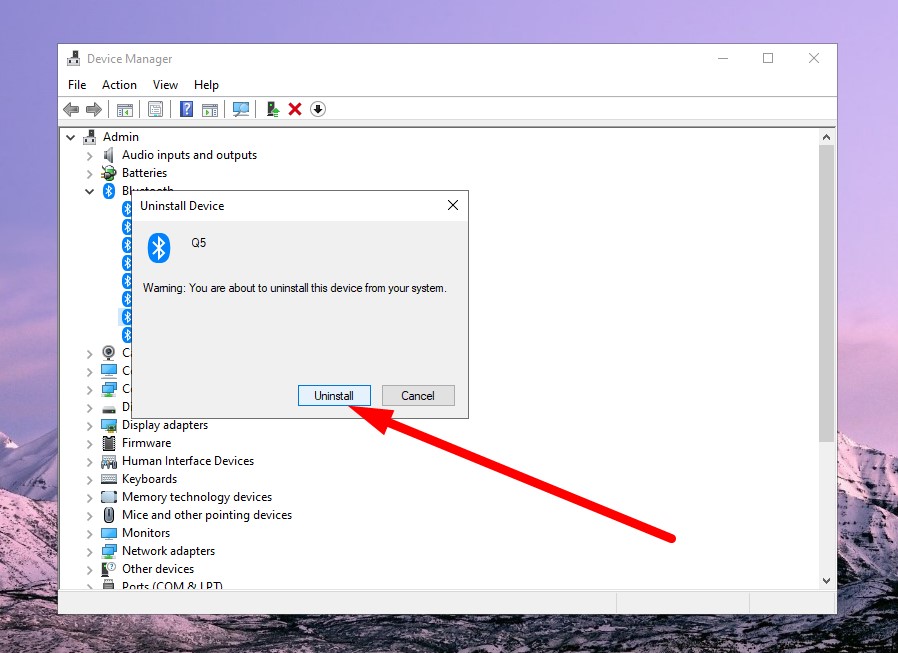Click the Properties toolbar icon
Screen dimensions: 898x653
(155, 109)
